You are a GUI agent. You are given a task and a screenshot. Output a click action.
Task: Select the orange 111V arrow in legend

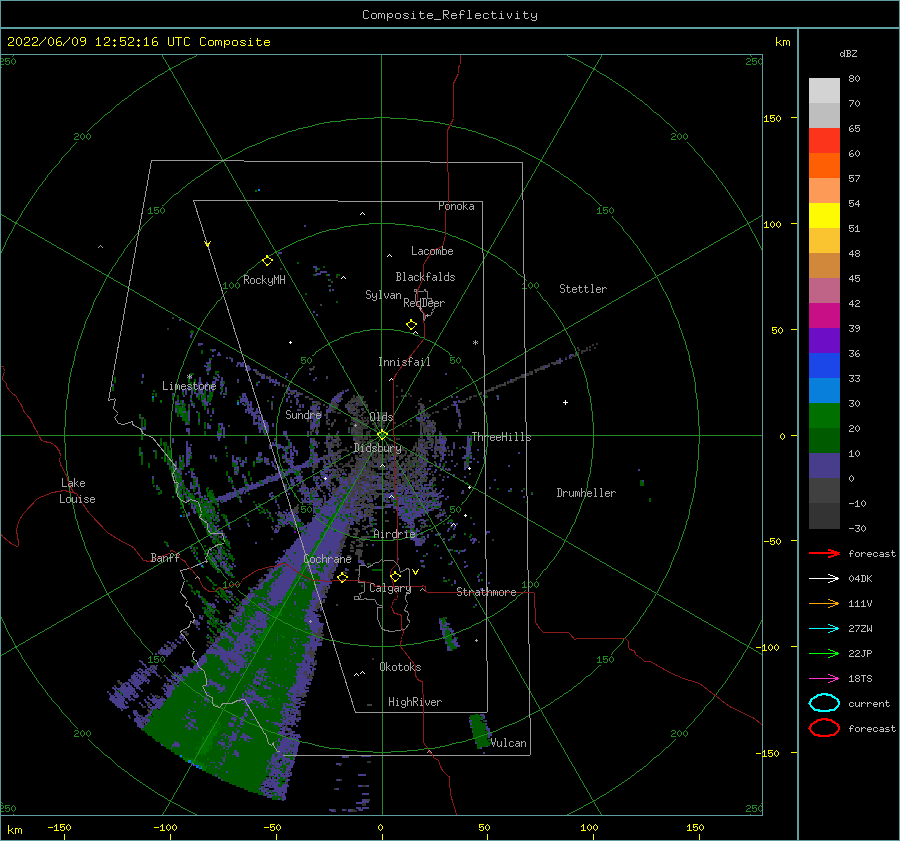[824, 603]
